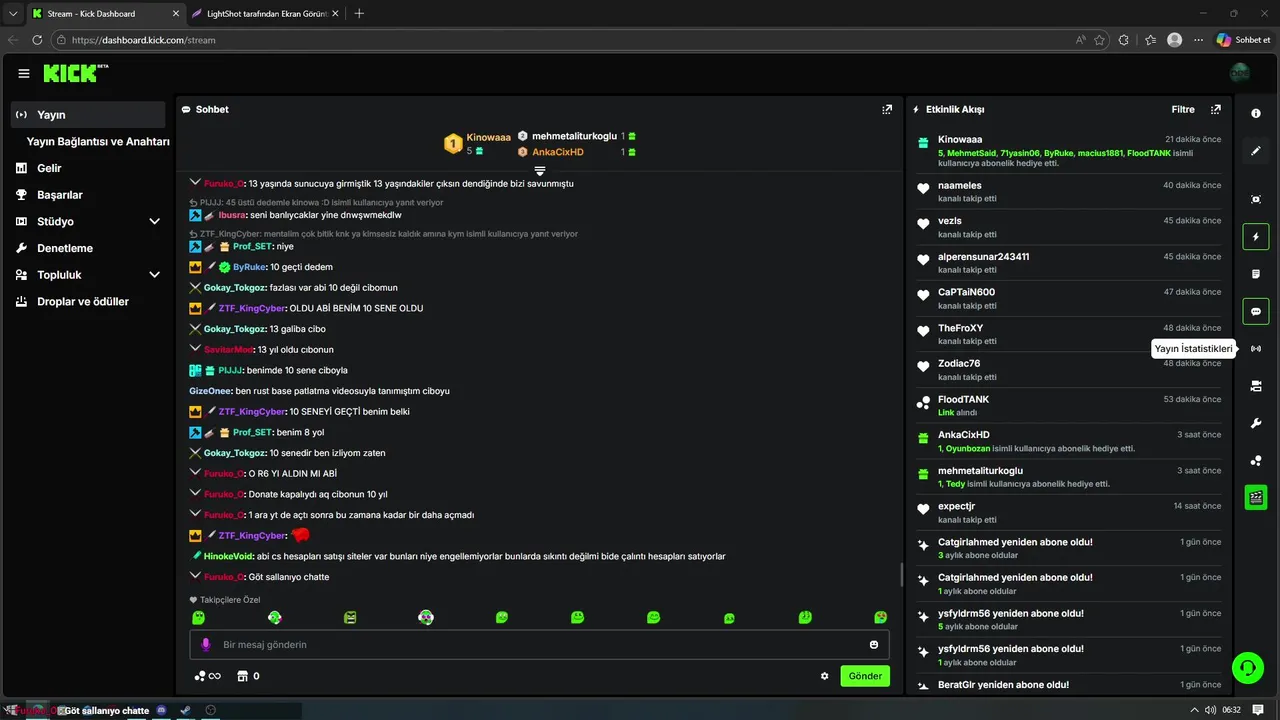Collapse the leaderboard arrow under Kinowaaa
Screen dimensions: 1280x720
[x=540, y=171]
